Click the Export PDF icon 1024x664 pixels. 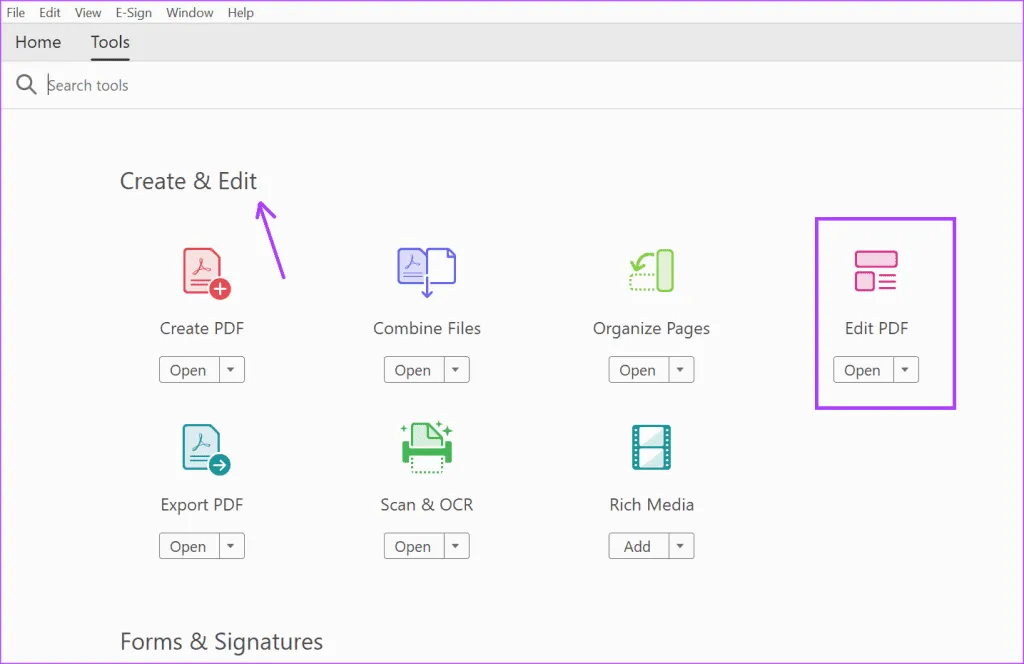(x=205, y=448)
